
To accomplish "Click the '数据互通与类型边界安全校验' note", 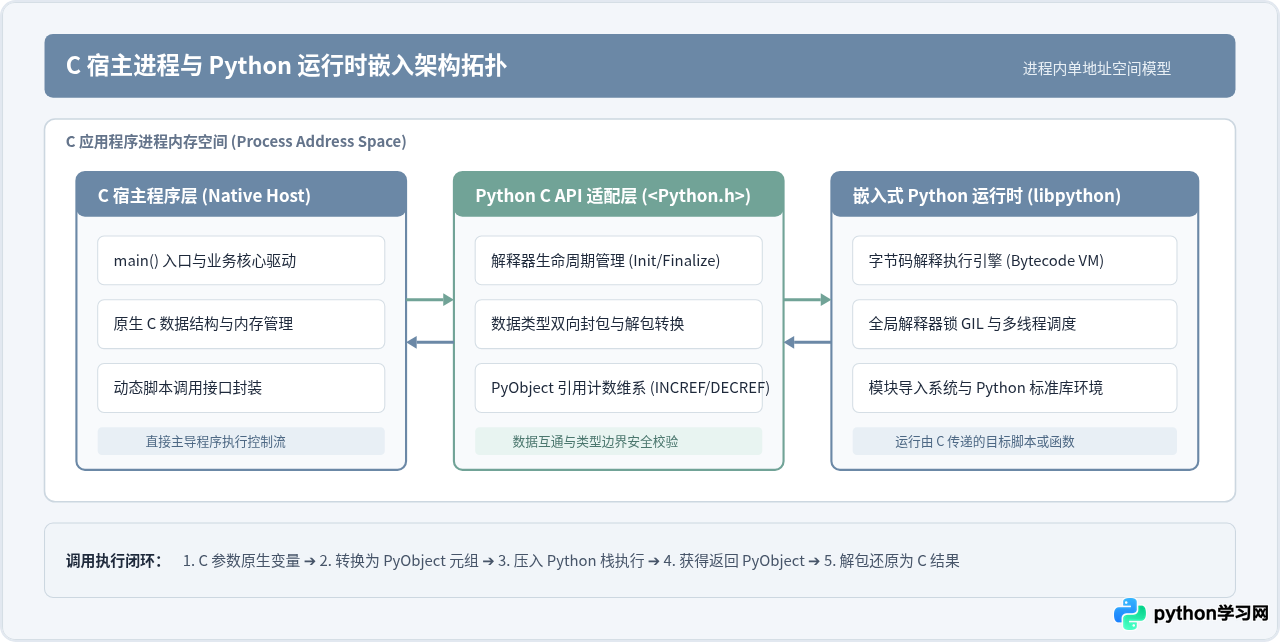I will (619, 441).
